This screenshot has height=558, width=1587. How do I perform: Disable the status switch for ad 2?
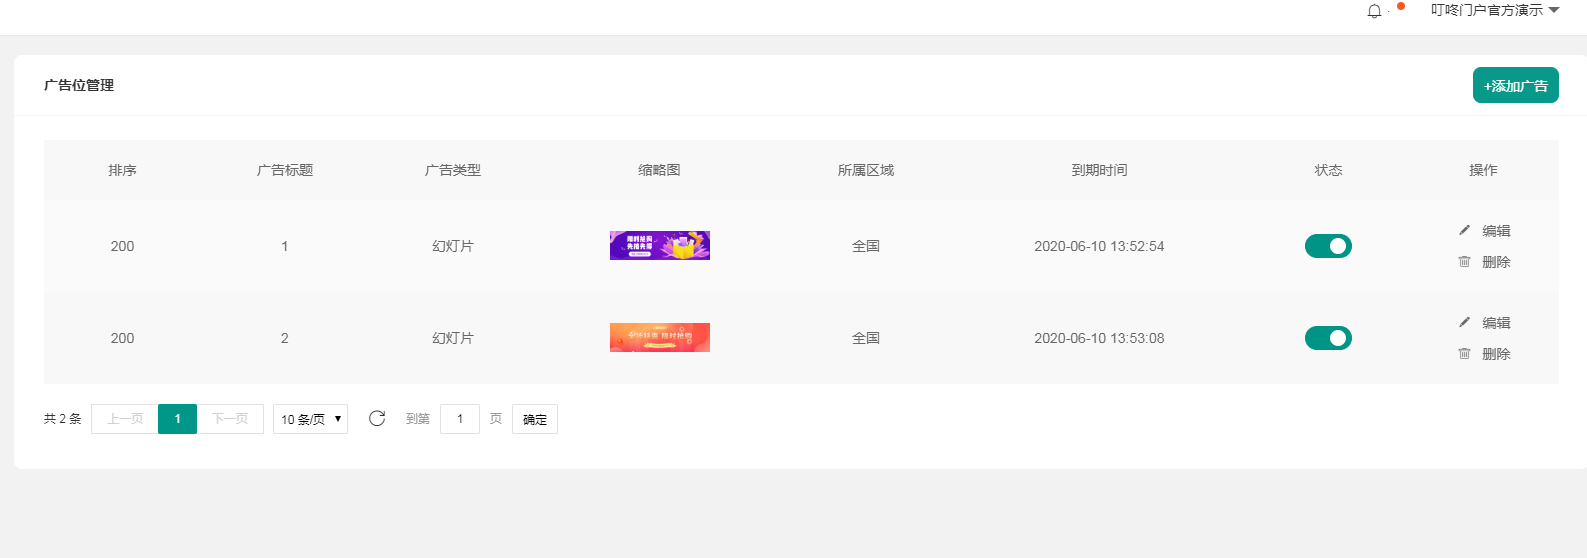(x=1328, y=338)
